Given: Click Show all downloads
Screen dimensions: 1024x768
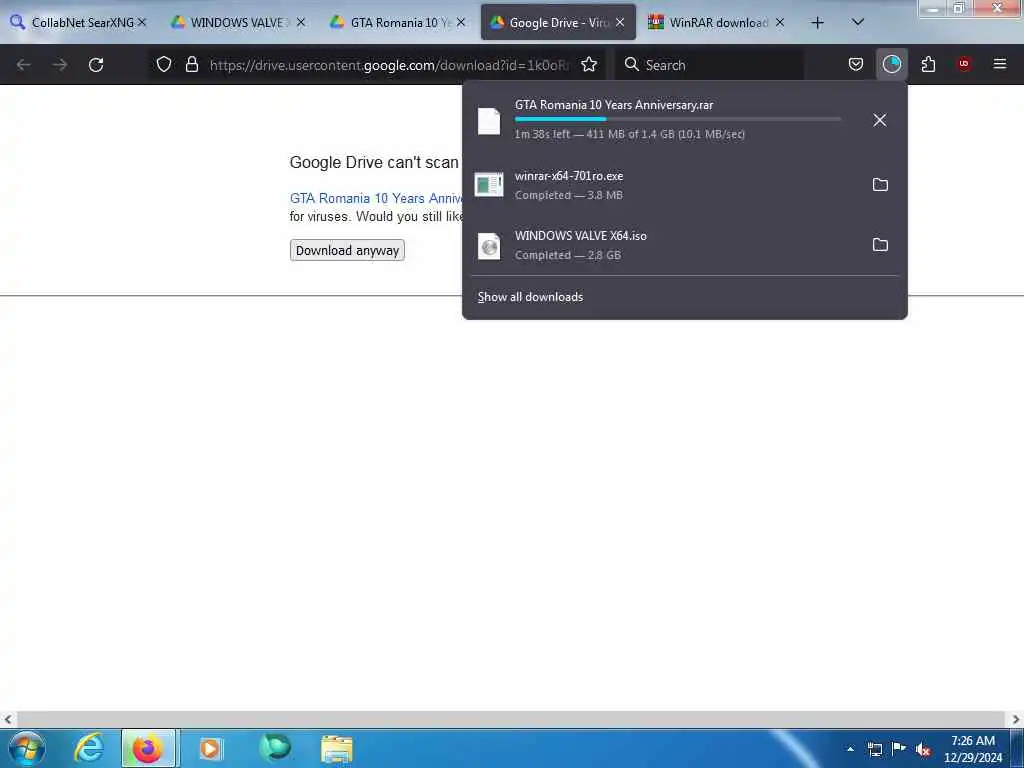Looking at the screenshot, I should tap(530, 297).
